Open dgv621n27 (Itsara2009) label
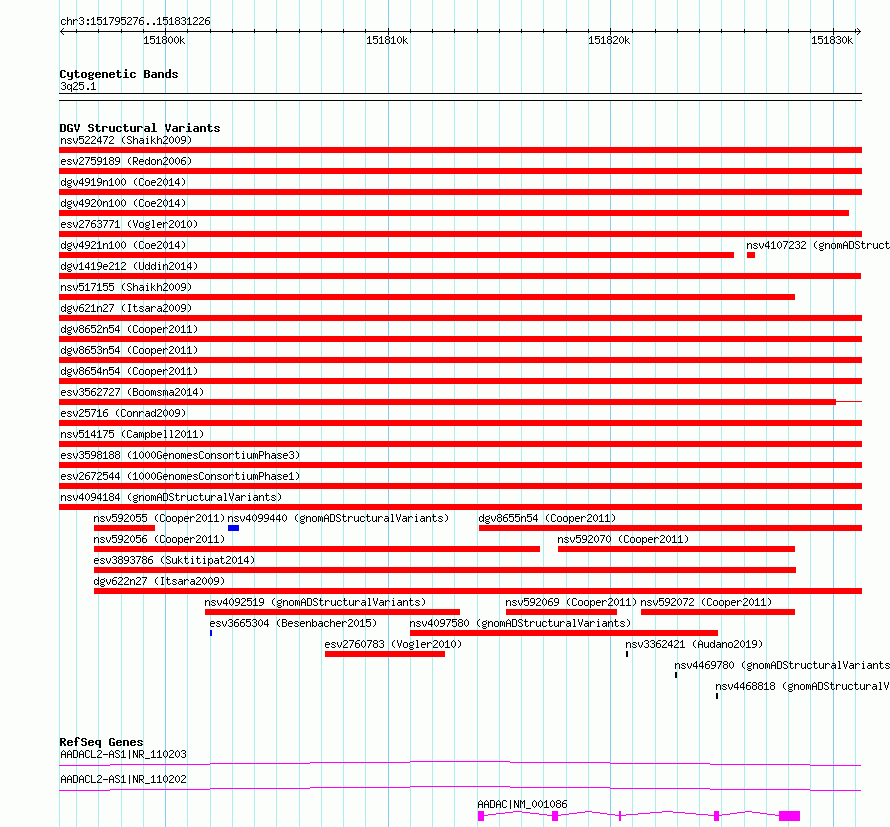 point(126,308)
